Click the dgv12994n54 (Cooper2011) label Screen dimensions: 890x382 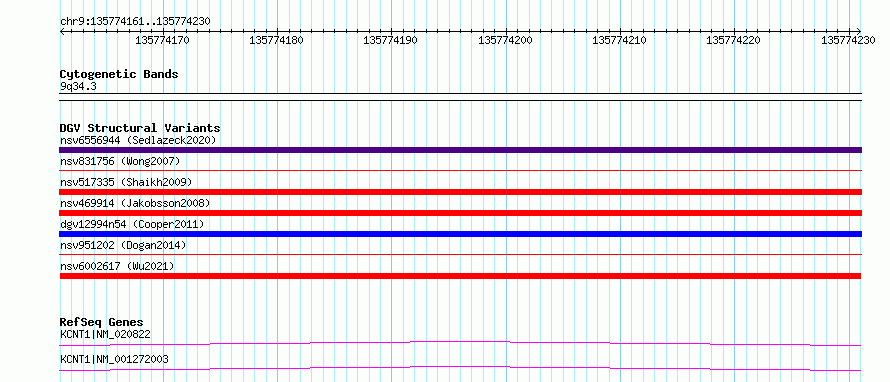click(x=132, y=224)
